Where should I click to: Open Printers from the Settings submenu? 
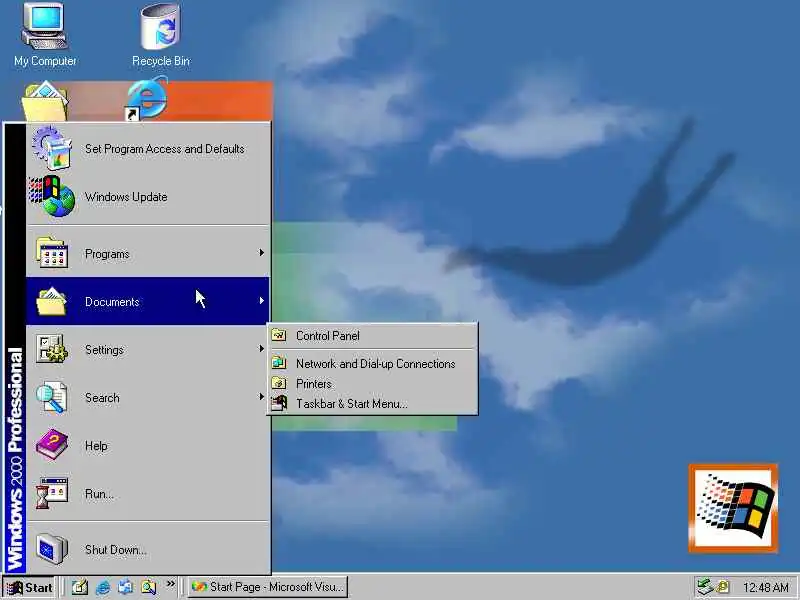(x=372, y=383)
